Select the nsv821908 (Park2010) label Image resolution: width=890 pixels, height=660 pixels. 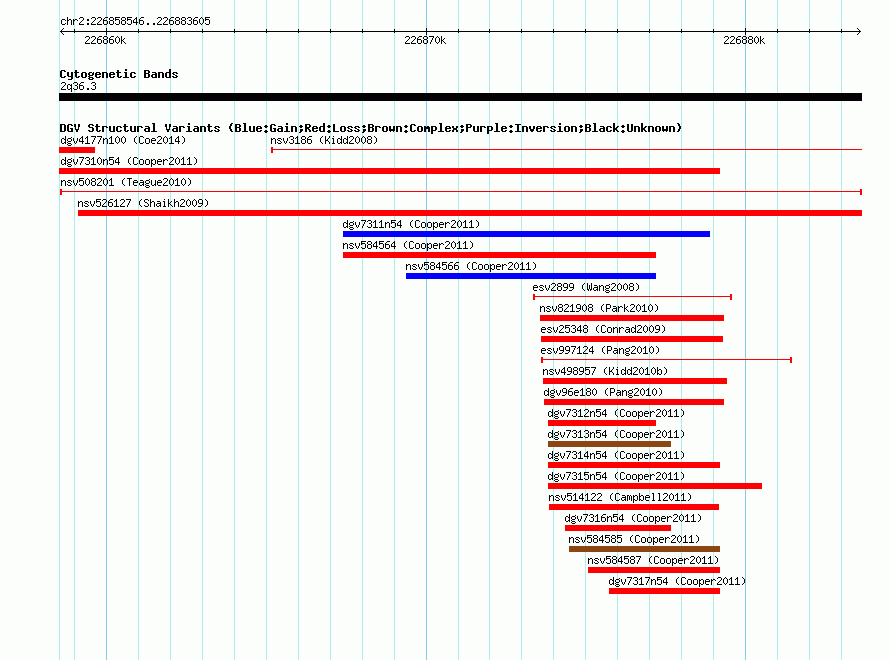(x=599, y=308)
